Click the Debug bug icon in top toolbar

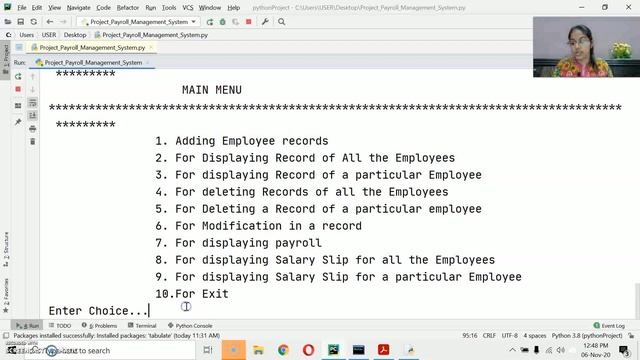tap(222, 22)
